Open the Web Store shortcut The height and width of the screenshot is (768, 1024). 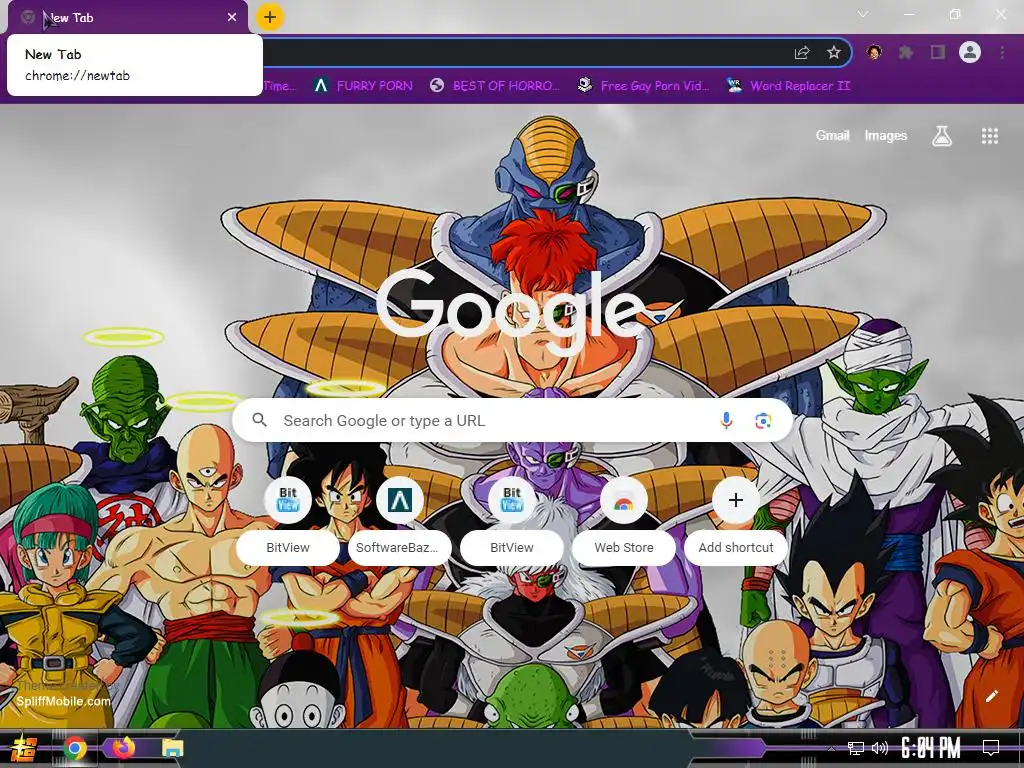coord(624,519)
